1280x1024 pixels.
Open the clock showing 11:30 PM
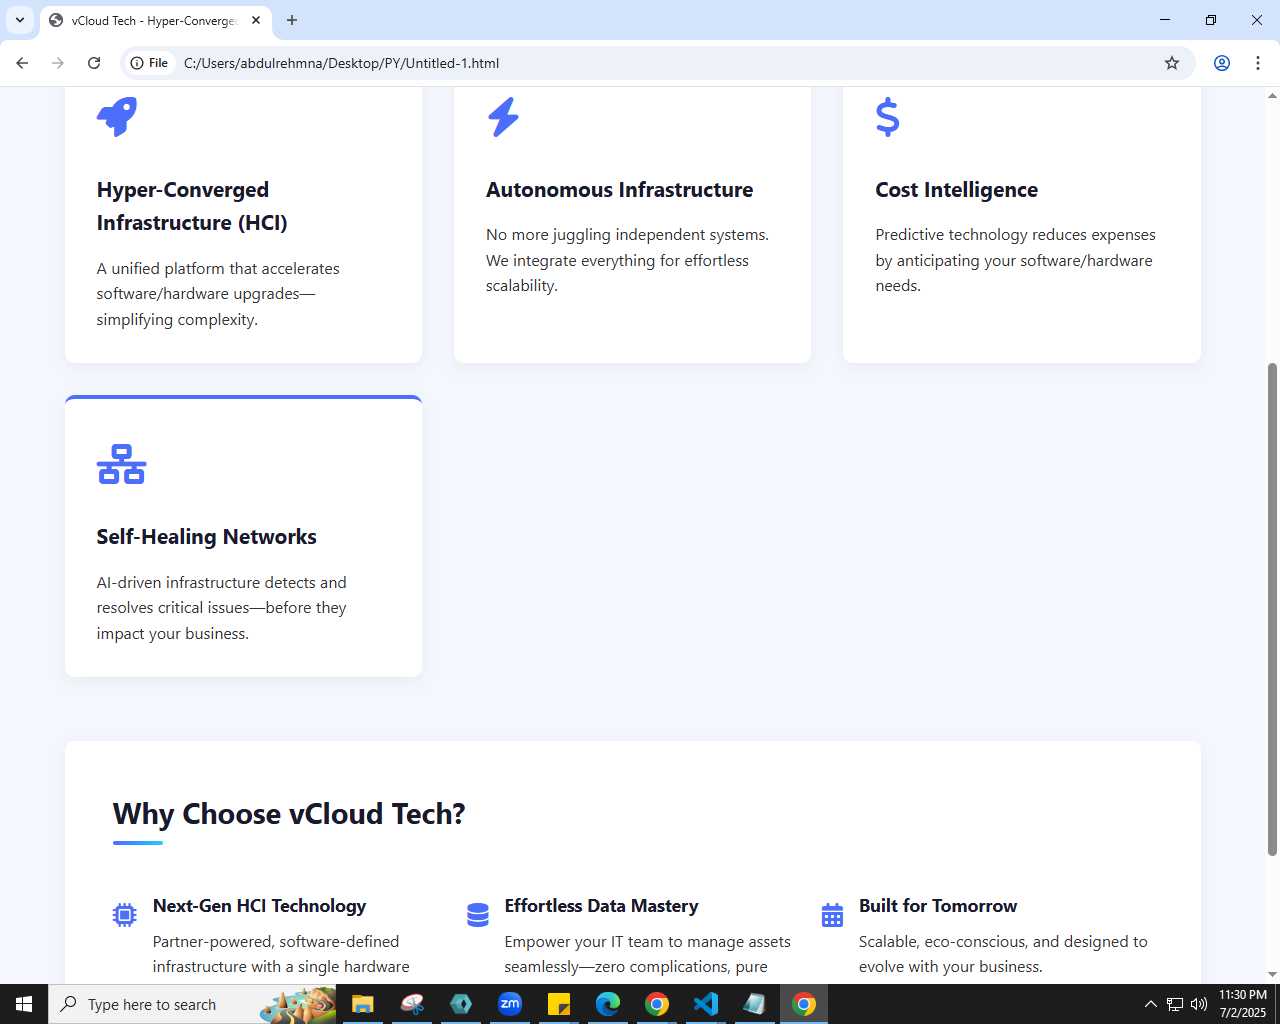point(1243,1004)
